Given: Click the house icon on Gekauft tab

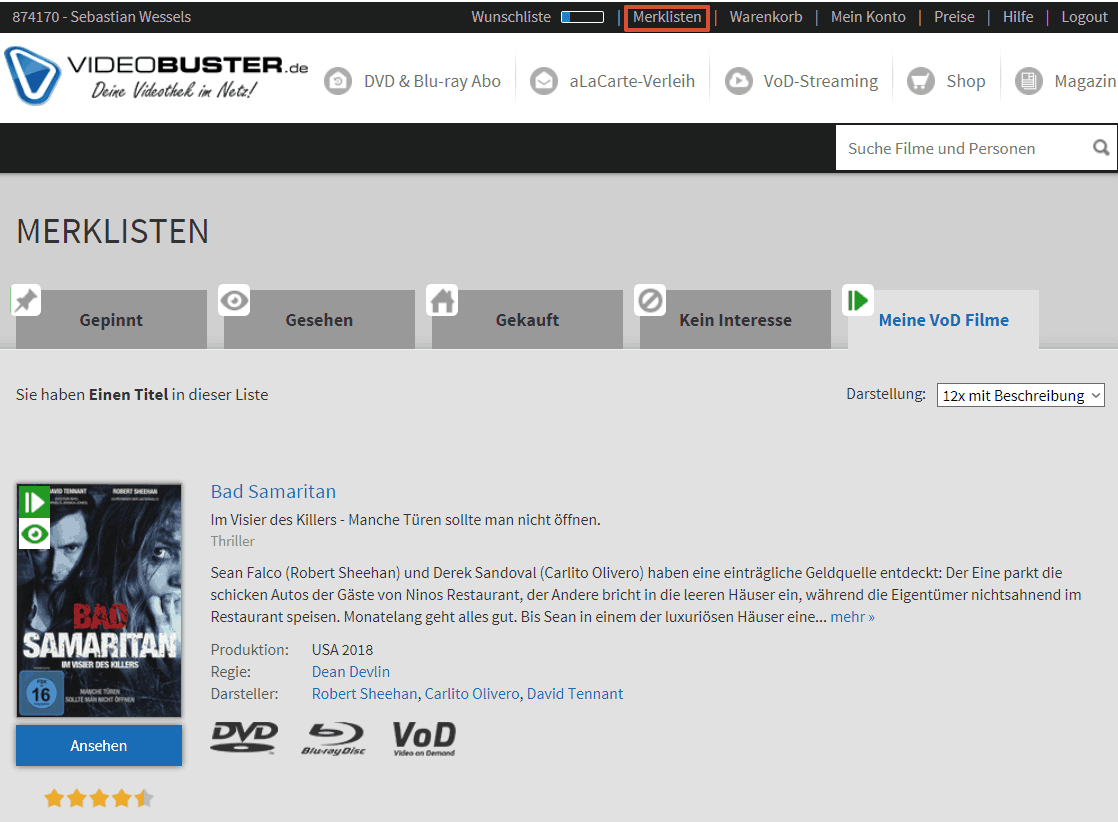Looking at the screenshot, I should 442,300.
